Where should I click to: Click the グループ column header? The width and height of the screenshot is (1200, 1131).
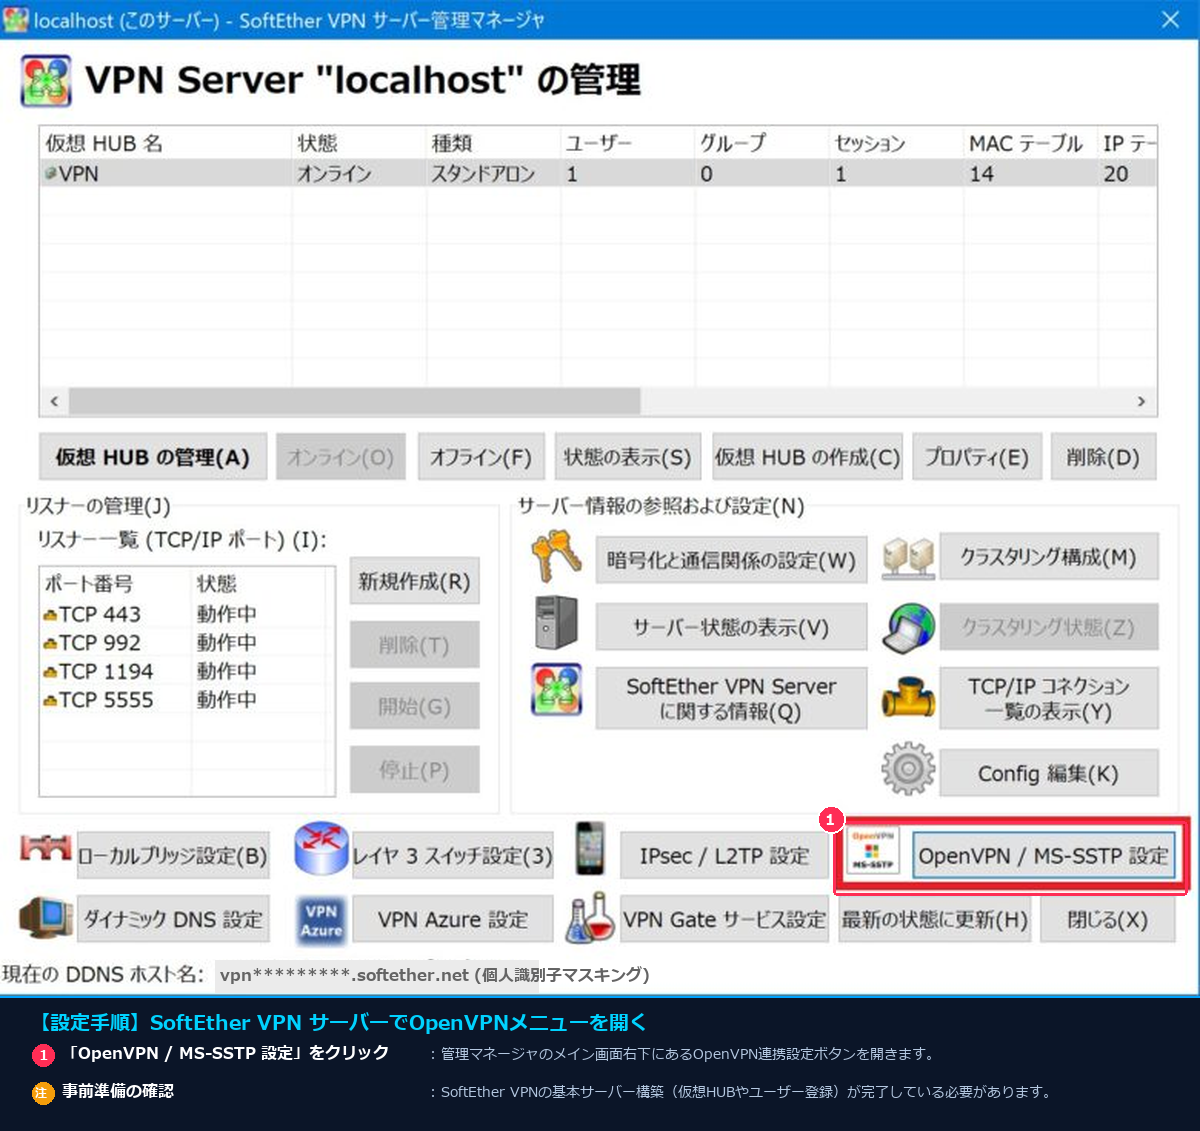[761, 143]
